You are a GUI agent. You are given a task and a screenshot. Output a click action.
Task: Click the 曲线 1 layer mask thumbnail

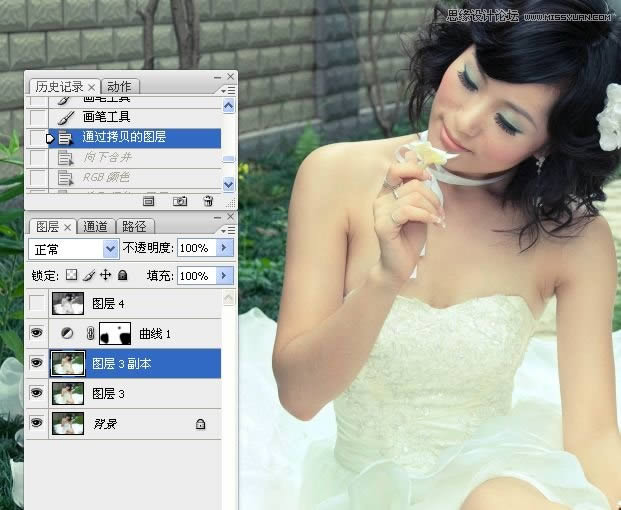pos(118,333)
